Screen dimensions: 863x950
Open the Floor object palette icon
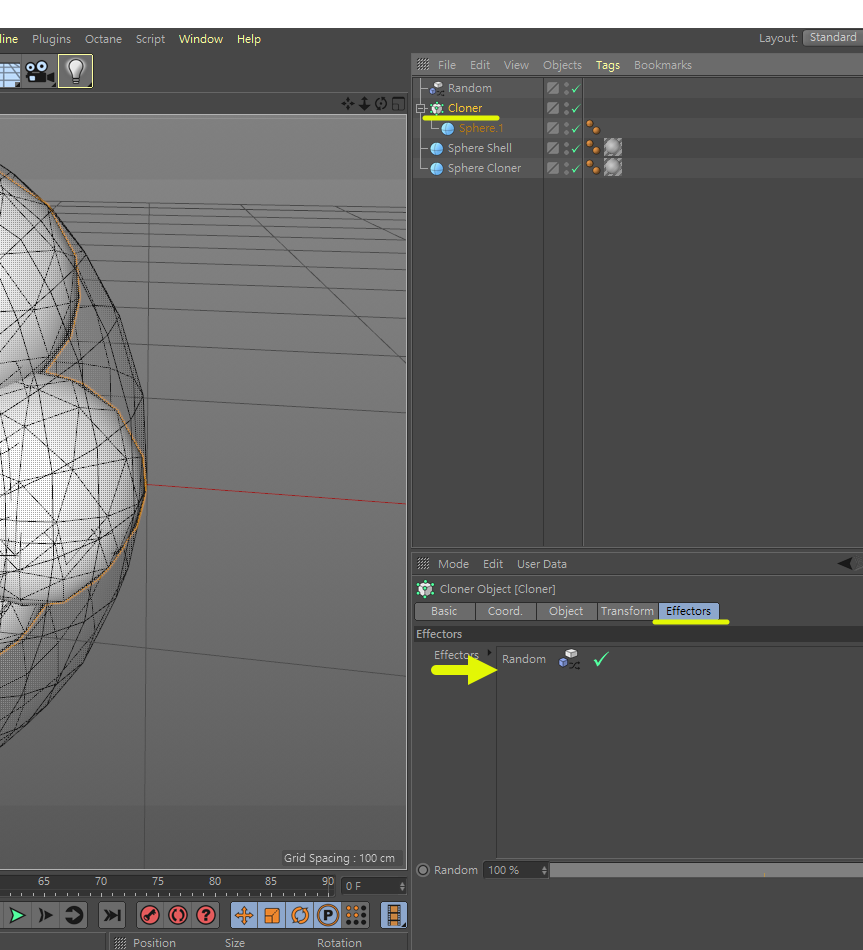(x=10, y=73)
